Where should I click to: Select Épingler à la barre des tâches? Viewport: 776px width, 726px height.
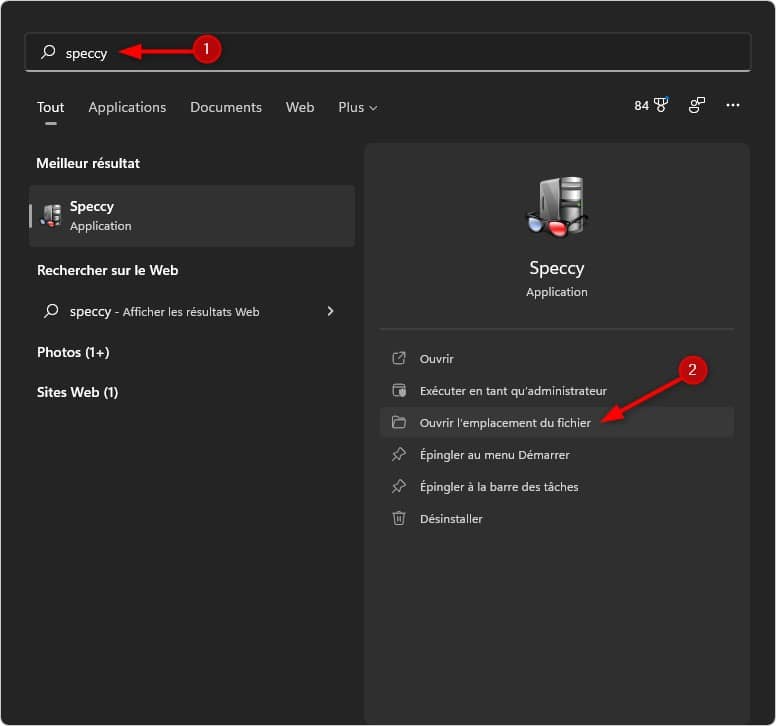point(557,486)
